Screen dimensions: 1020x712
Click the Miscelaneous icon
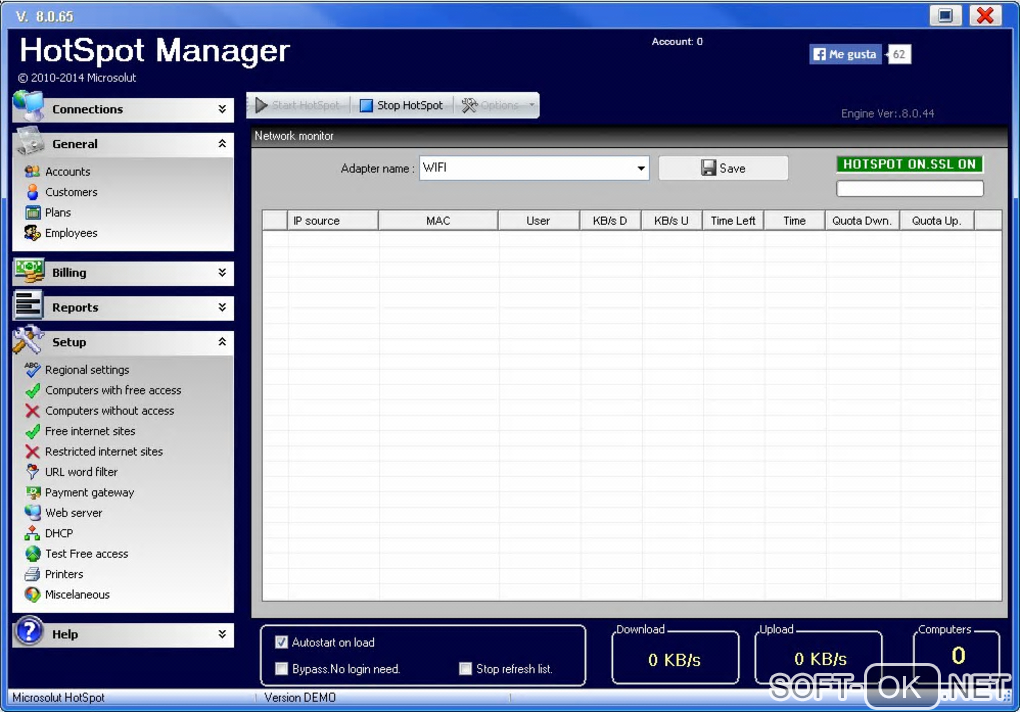(33, 594)
